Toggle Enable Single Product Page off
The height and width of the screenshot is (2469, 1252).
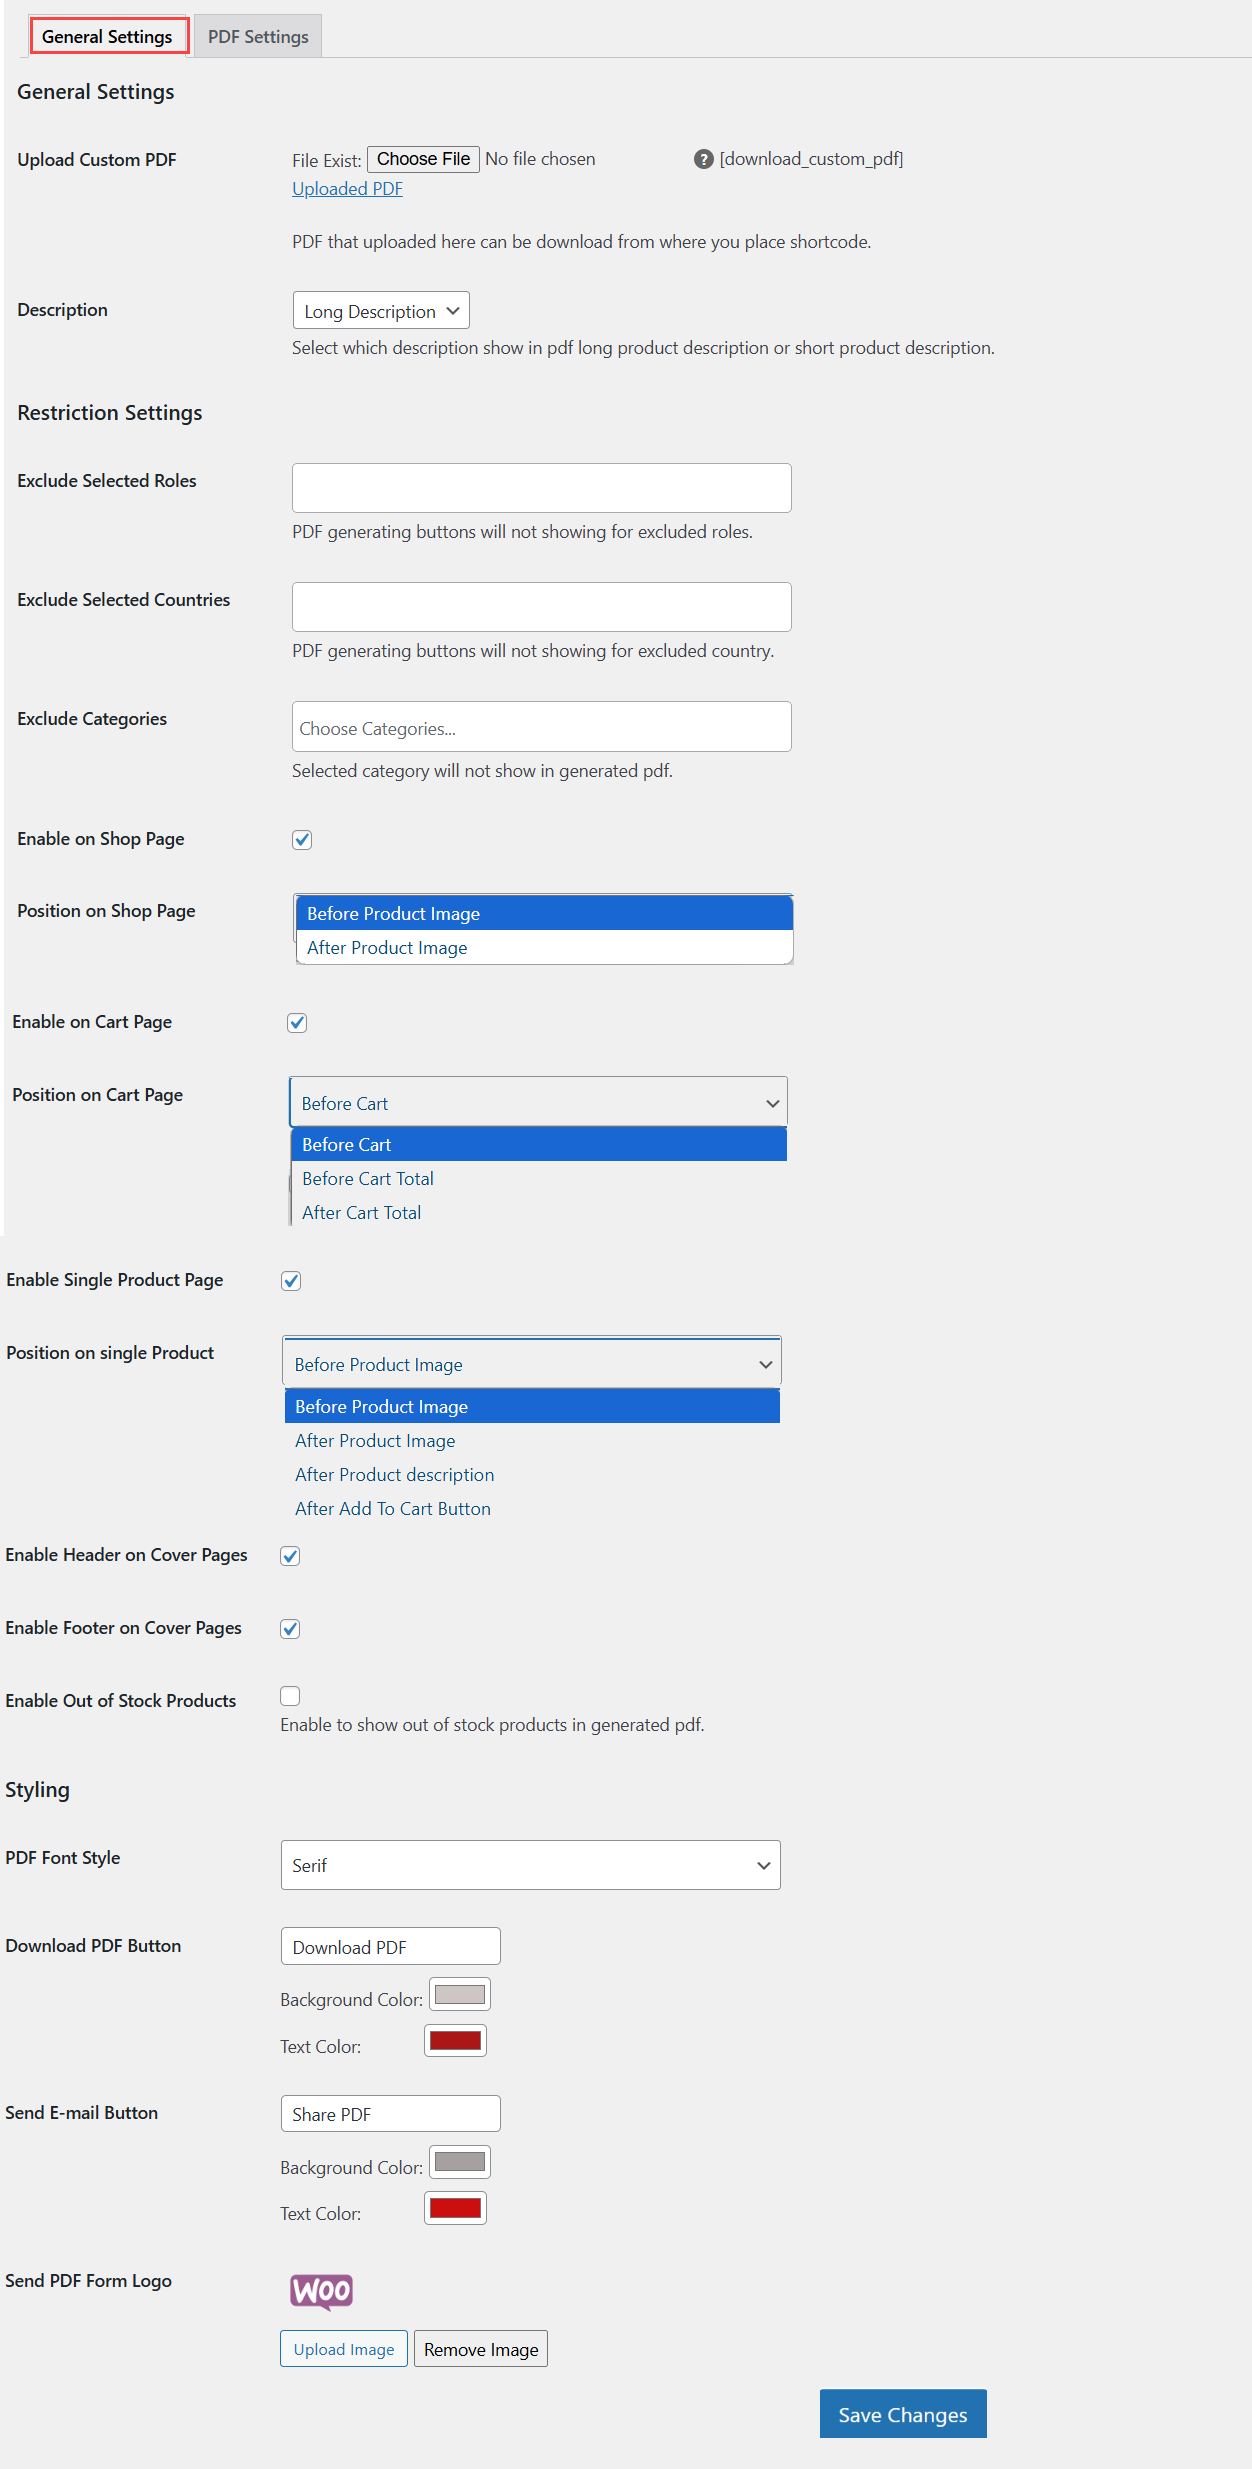click(x=290, y=1281)
